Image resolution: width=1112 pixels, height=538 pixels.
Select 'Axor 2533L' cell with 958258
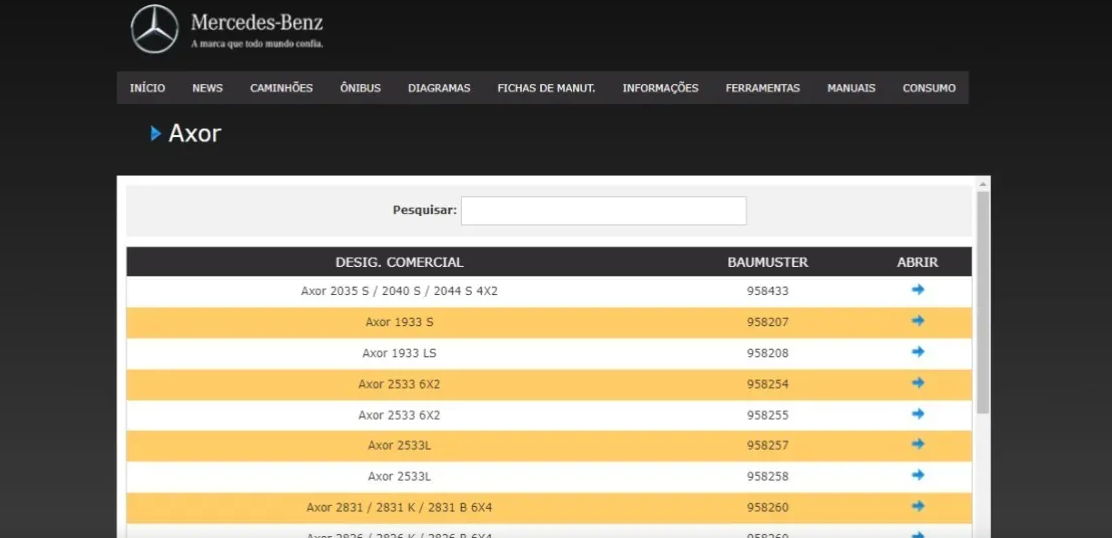click(x=399, y=476)
